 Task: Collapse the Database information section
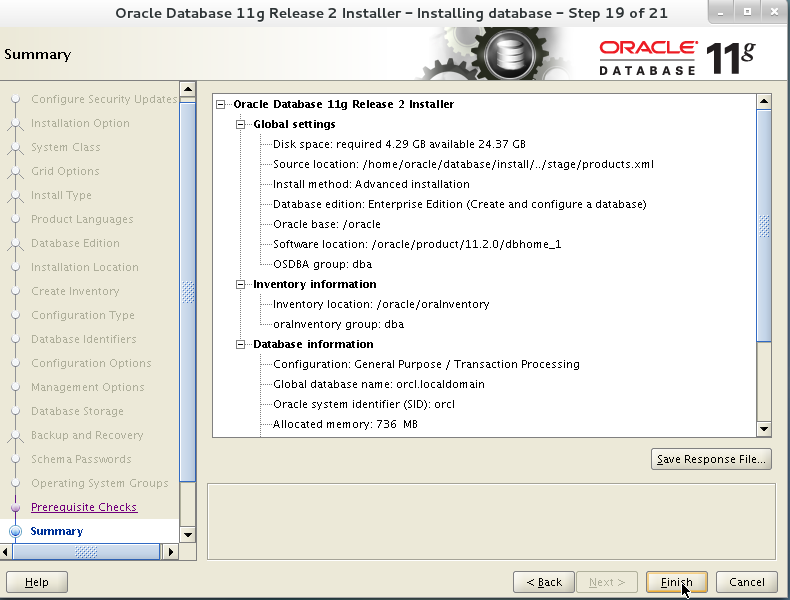(240, 345)
